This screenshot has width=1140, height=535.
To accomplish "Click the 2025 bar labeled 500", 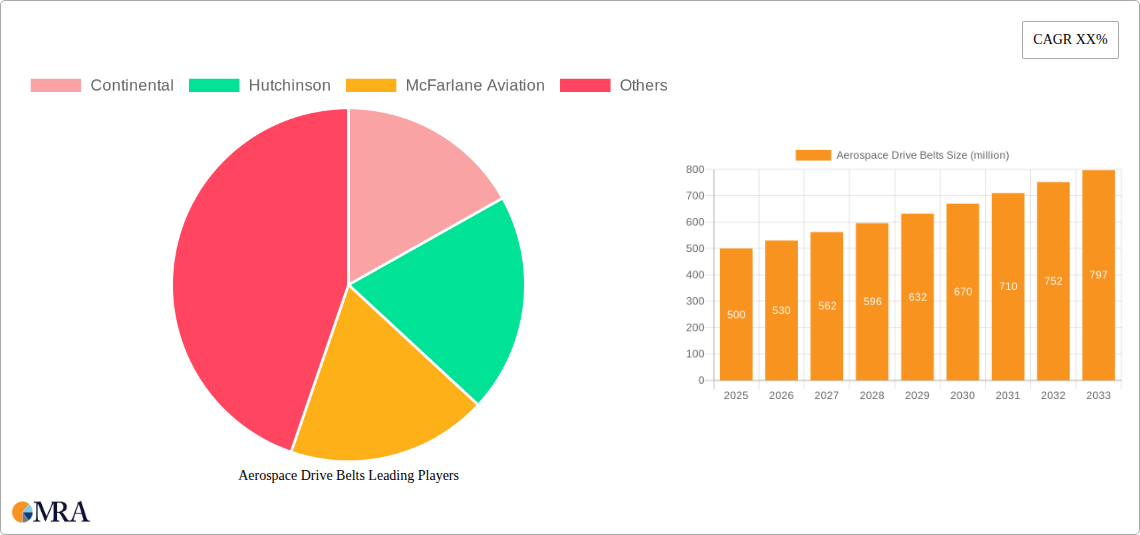I will [x=736, y=314].
